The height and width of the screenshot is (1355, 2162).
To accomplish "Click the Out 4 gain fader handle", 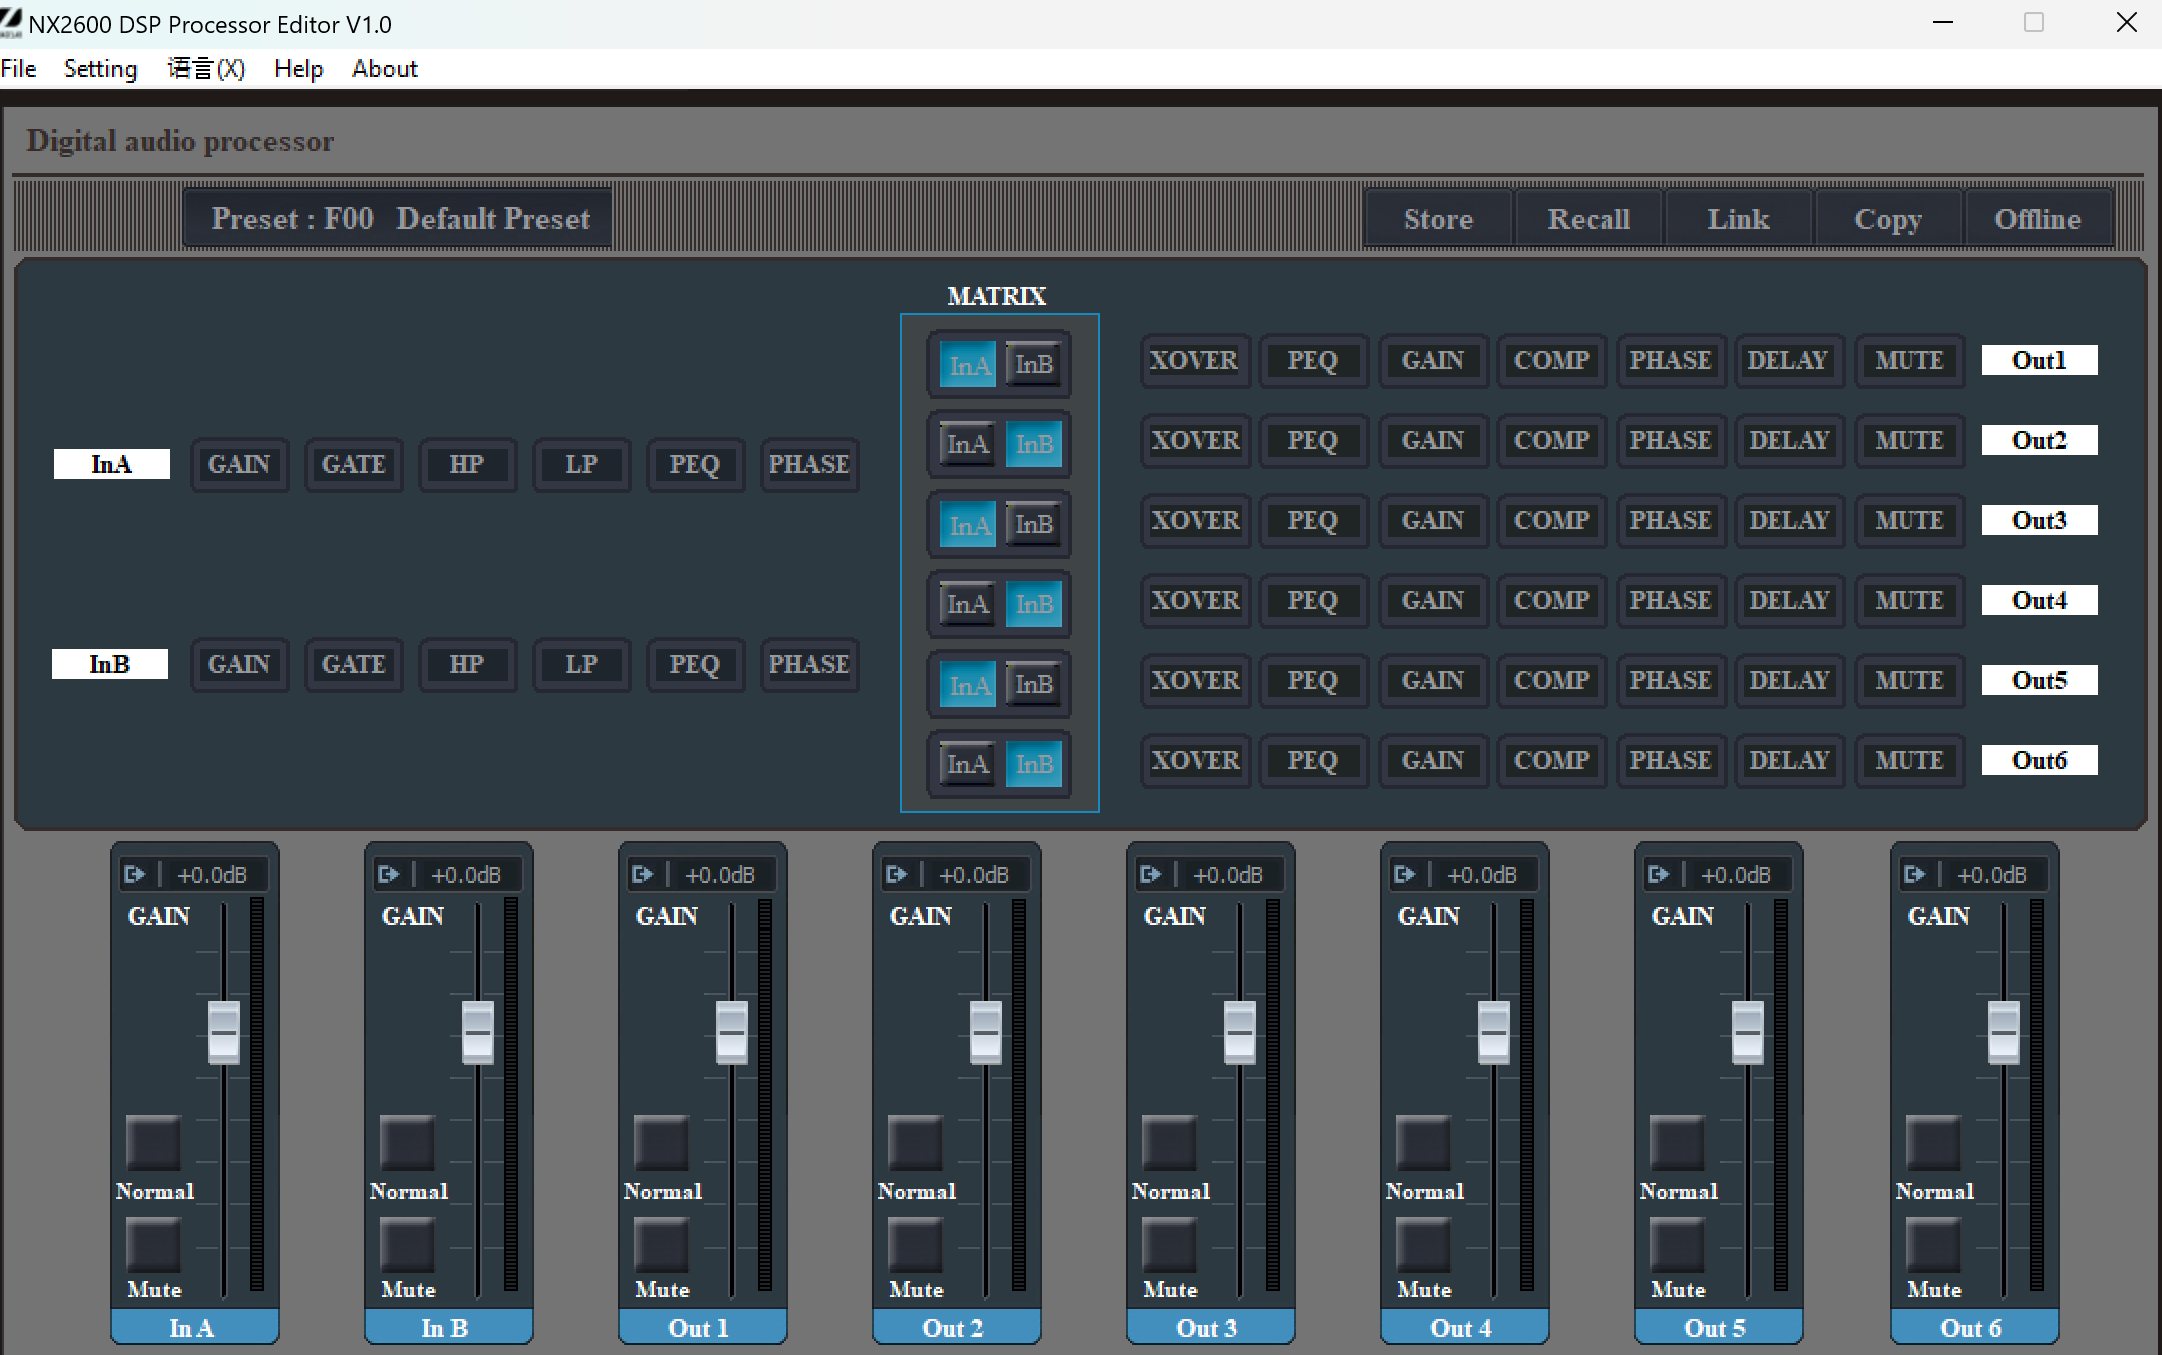I will tap(1493, 1031).
